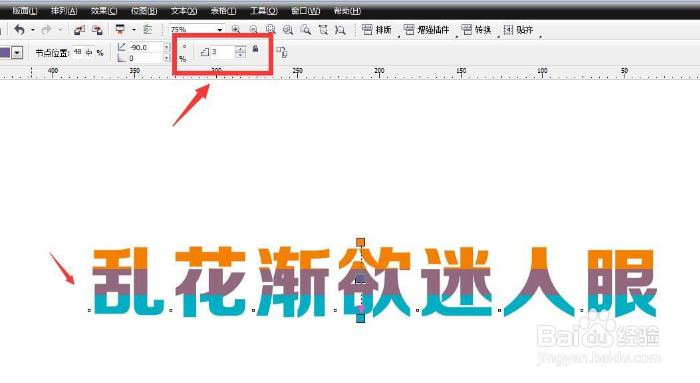Open the 排列(A) menu
The height and width of the screenshot is (383, 700).
point(64,11)
